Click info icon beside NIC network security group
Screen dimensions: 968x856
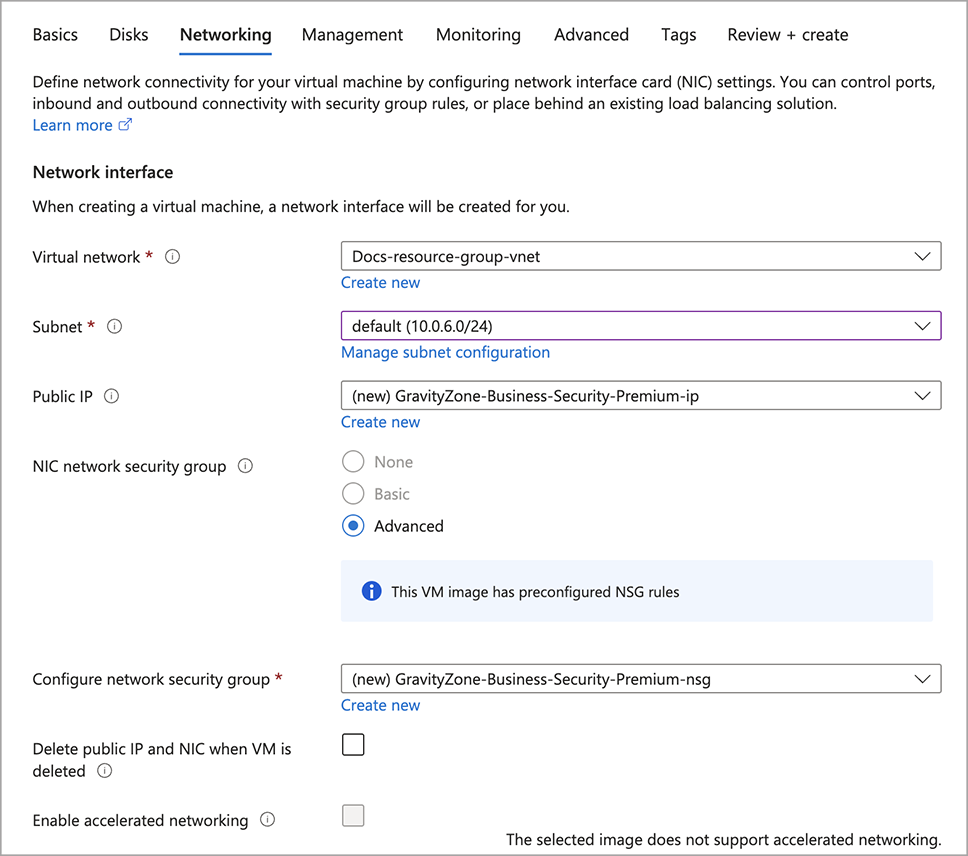pyautogui.click(x=245, y=467)
